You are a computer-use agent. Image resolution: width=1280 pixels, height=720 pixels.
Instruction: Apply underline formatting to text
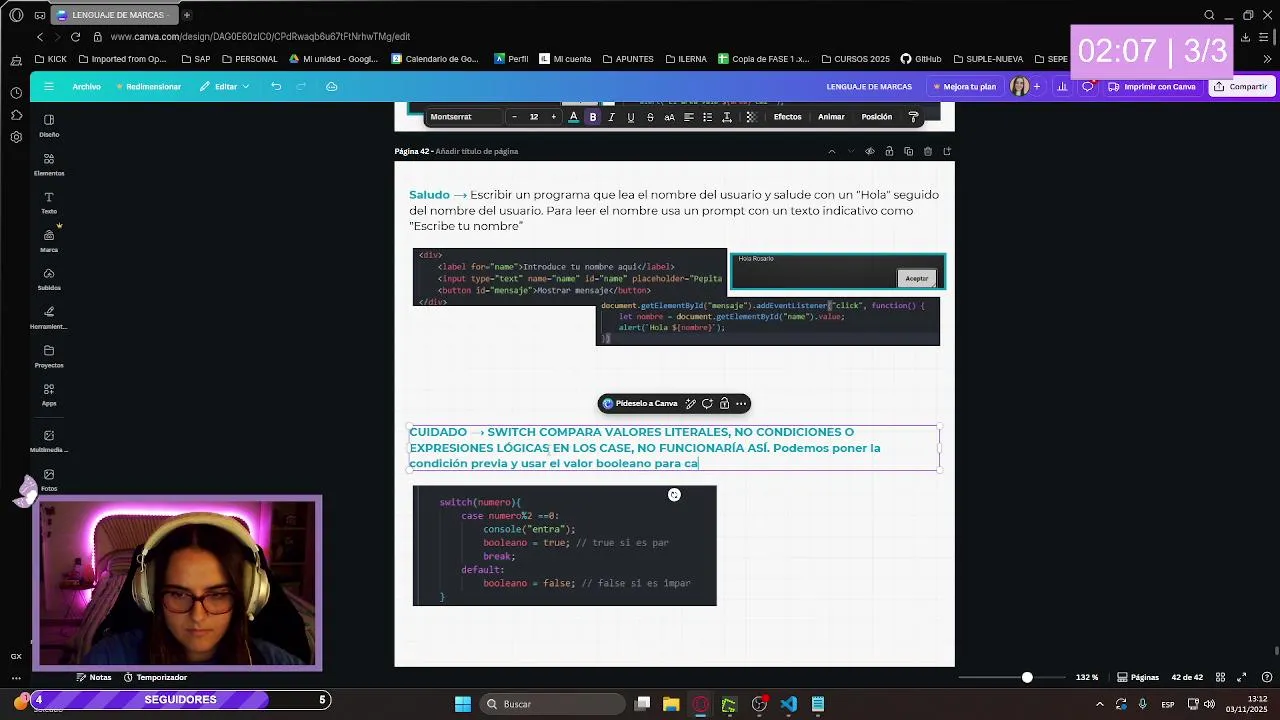[x=630, y=117]
